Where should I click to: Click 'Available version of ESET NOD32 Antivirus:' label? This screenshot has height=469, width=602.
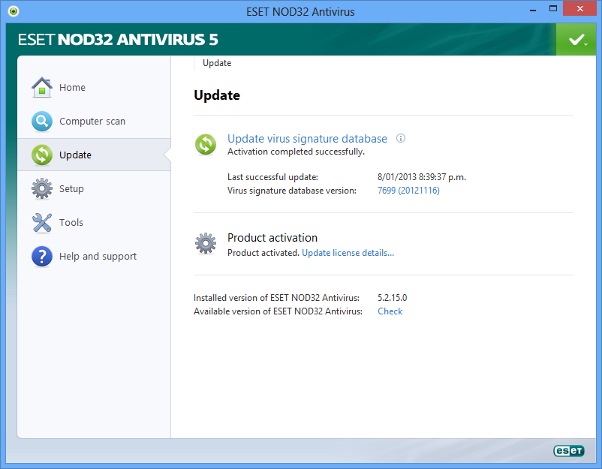coord(278,311)
